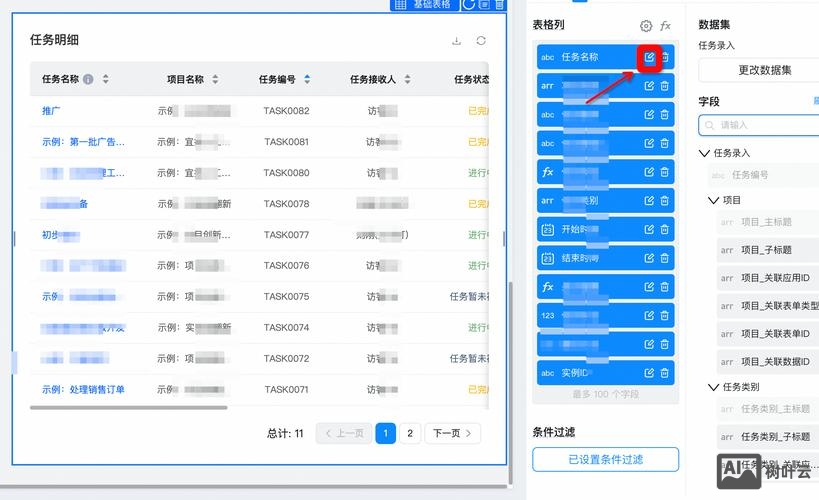This screenshot has height=500, width=819.
Task: Delete the 实例ID column
Action: coord(664,373)
